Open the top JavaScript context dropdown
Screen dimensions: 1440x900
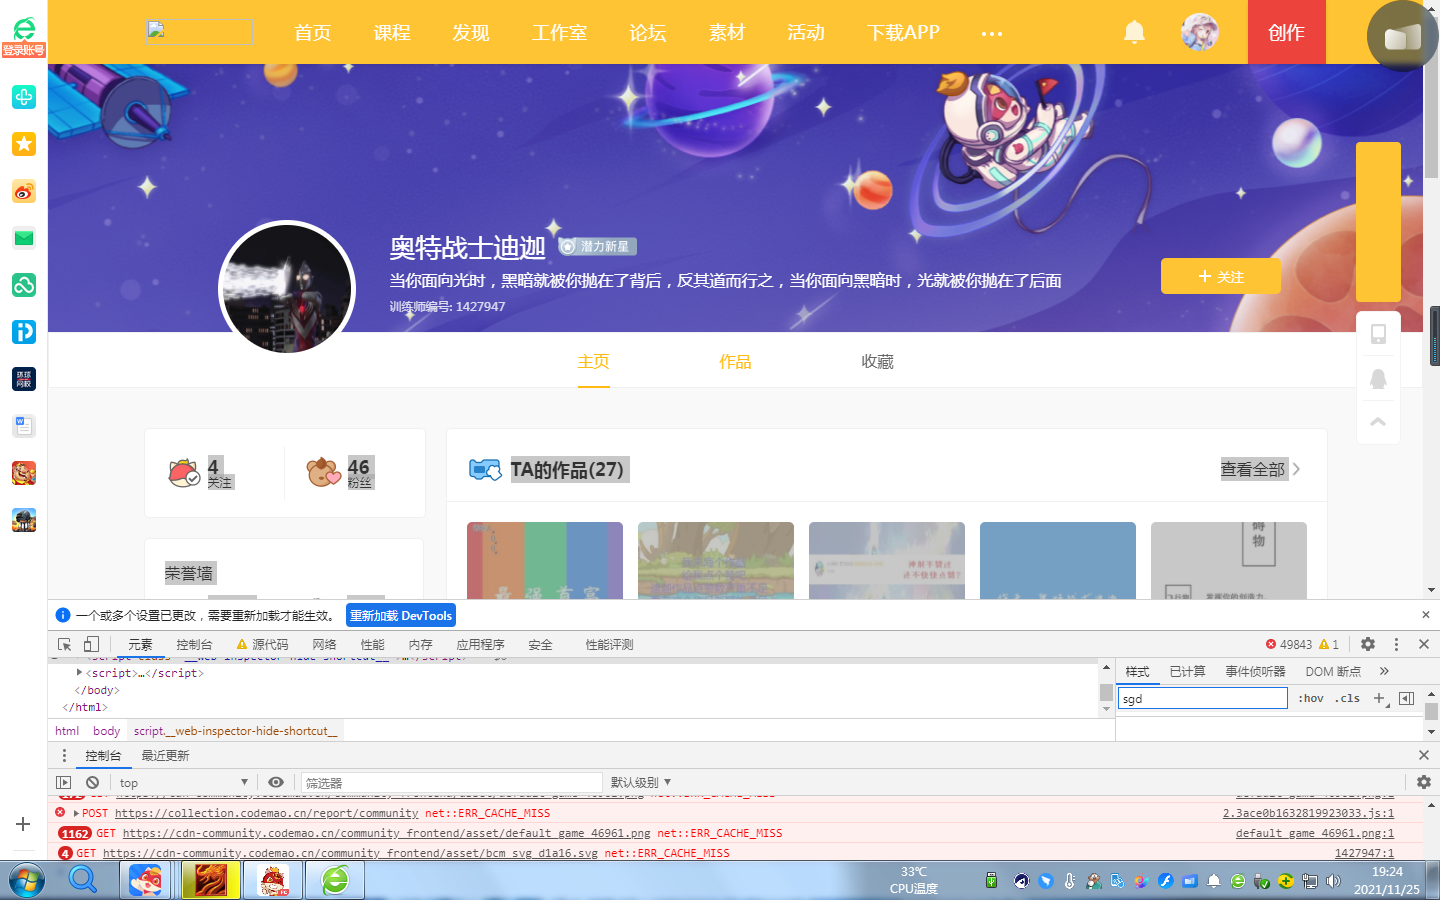(x=183, y=782)
